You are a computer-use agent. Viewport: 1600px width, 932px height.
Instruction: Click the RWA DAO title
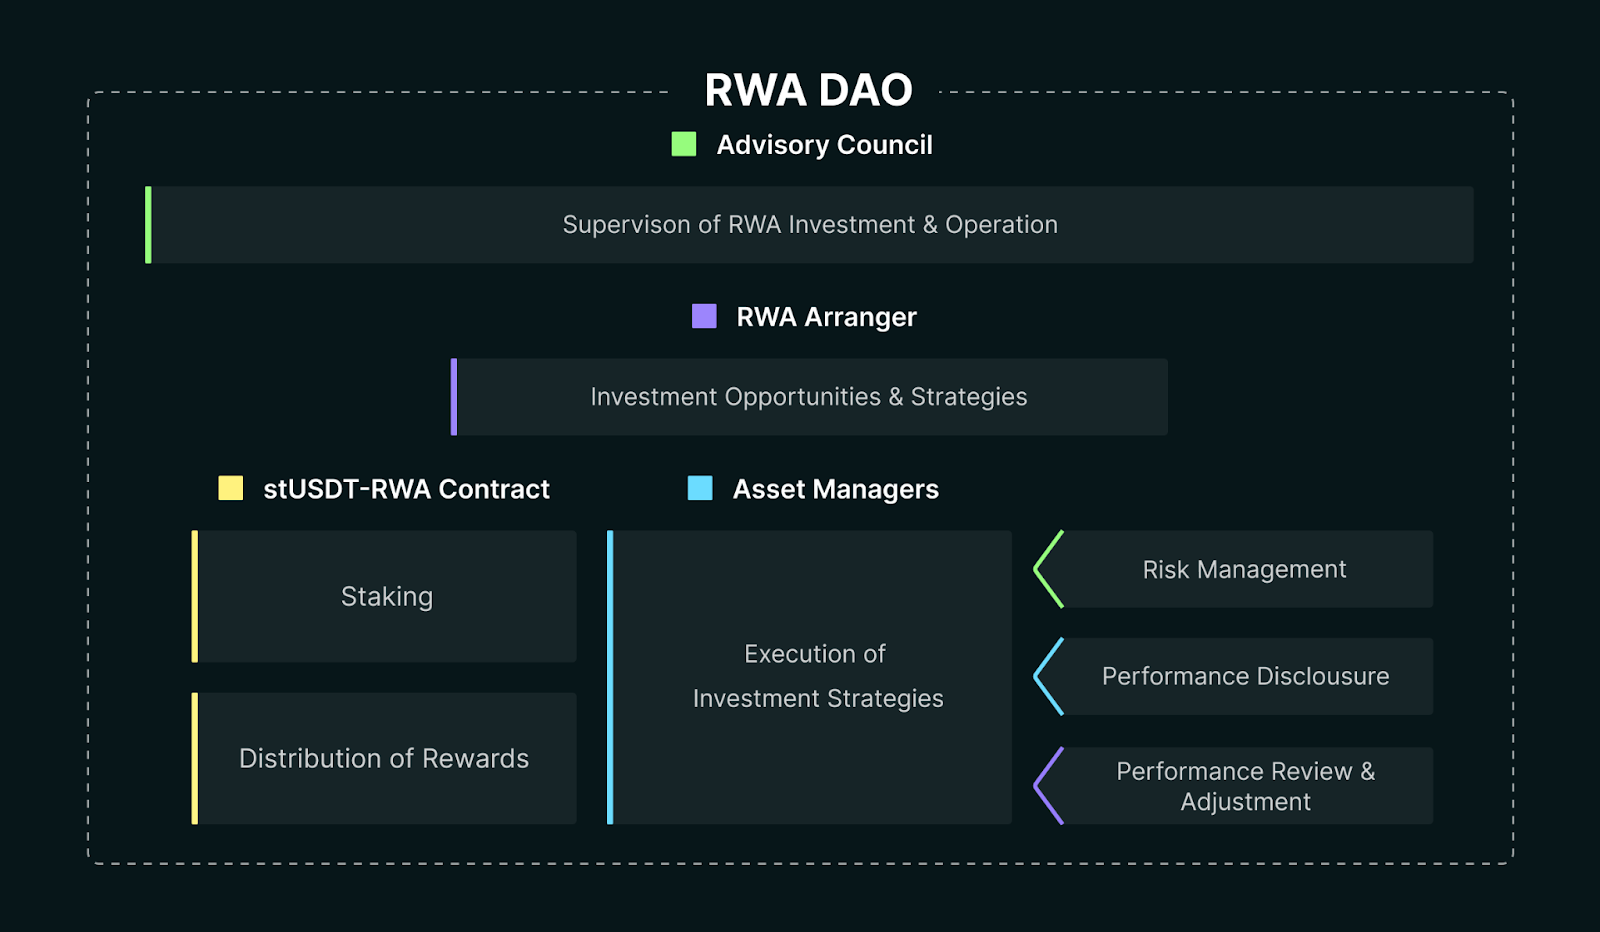pyautogui.click(x=808, y=90)
